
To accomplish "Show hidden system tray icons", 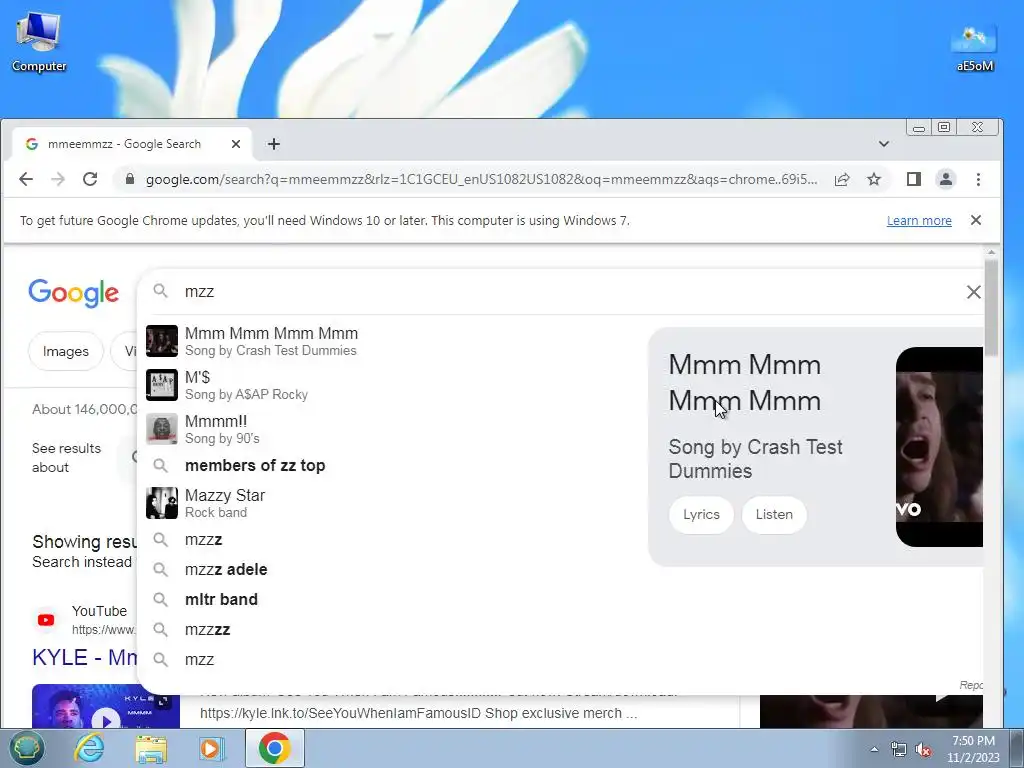I will click(874, 749).
